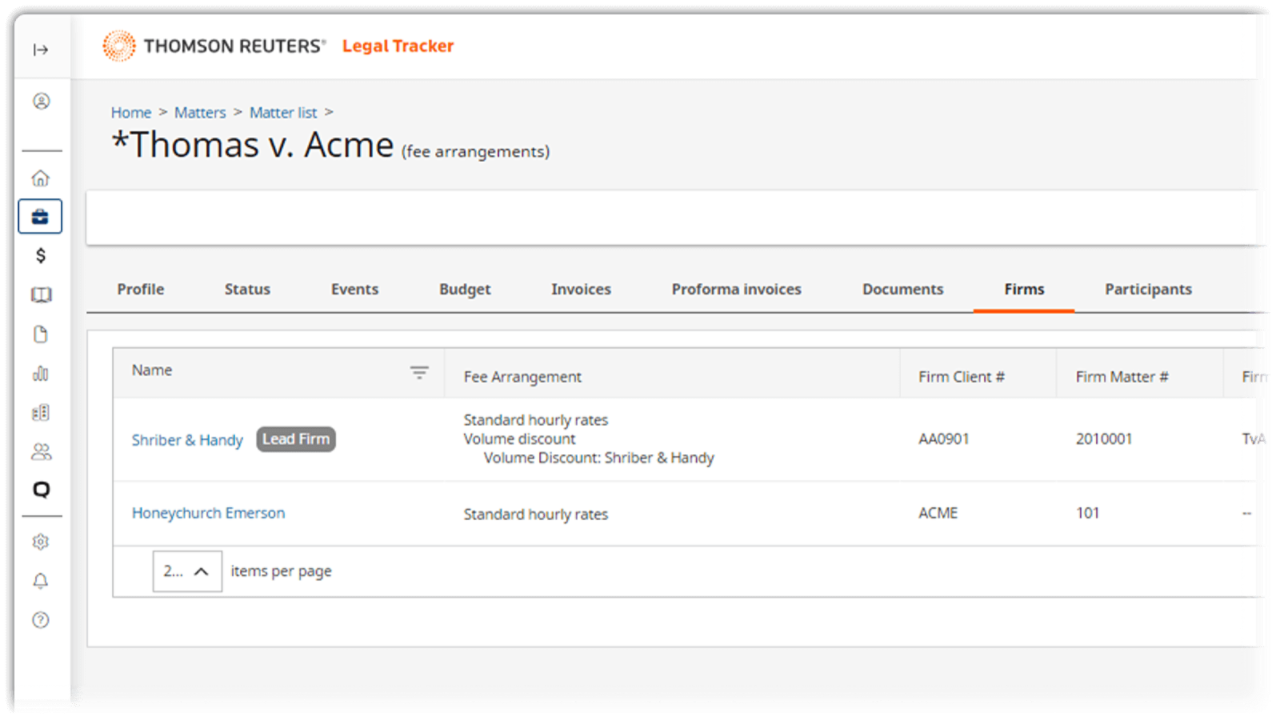Open the notifications bell icon
1280x720 pixels.
click(41, 581)
